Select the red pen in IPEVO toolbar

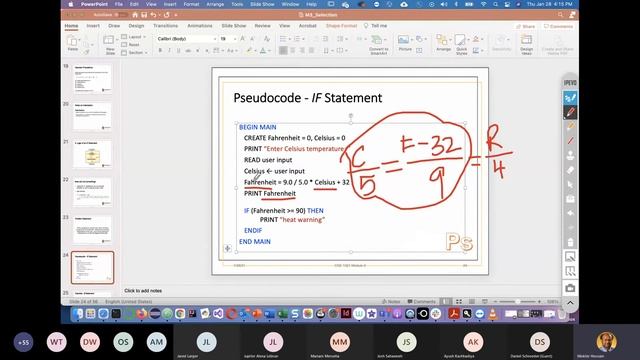570,112
